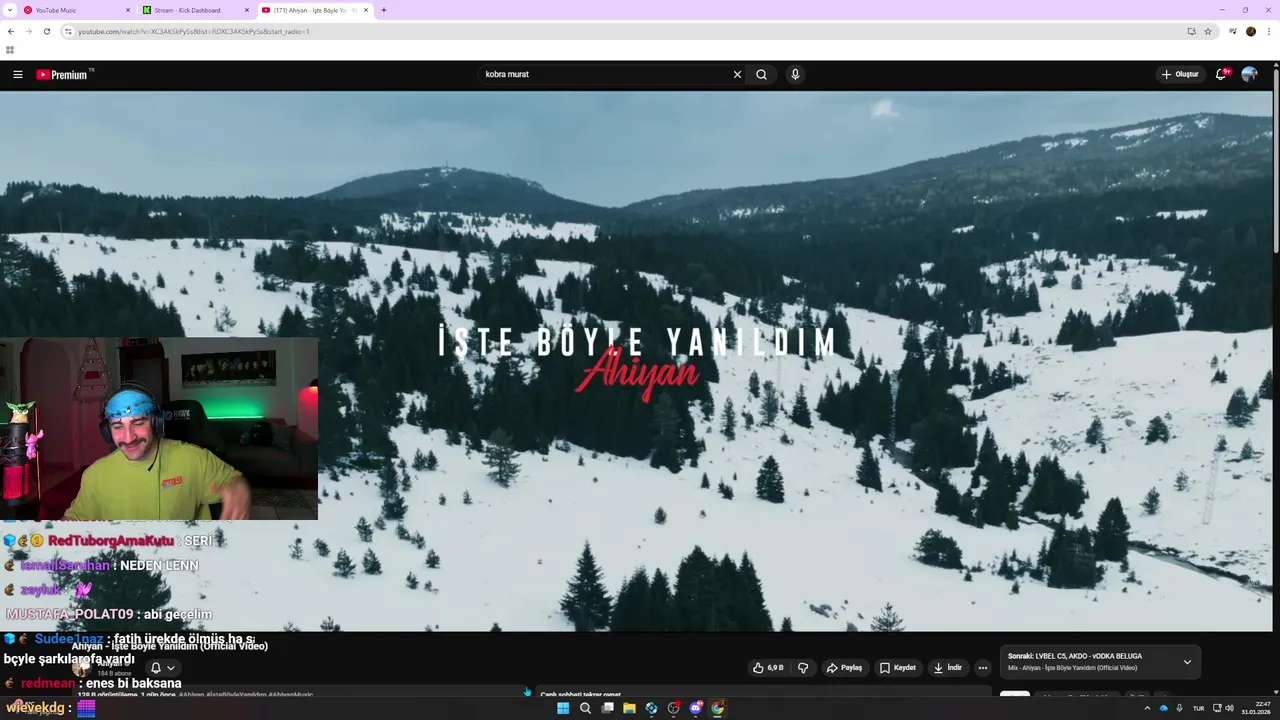Viewport: 1280px width, 720px height.
Task: Open the Chrome taskbar icon
Action: 717,708
